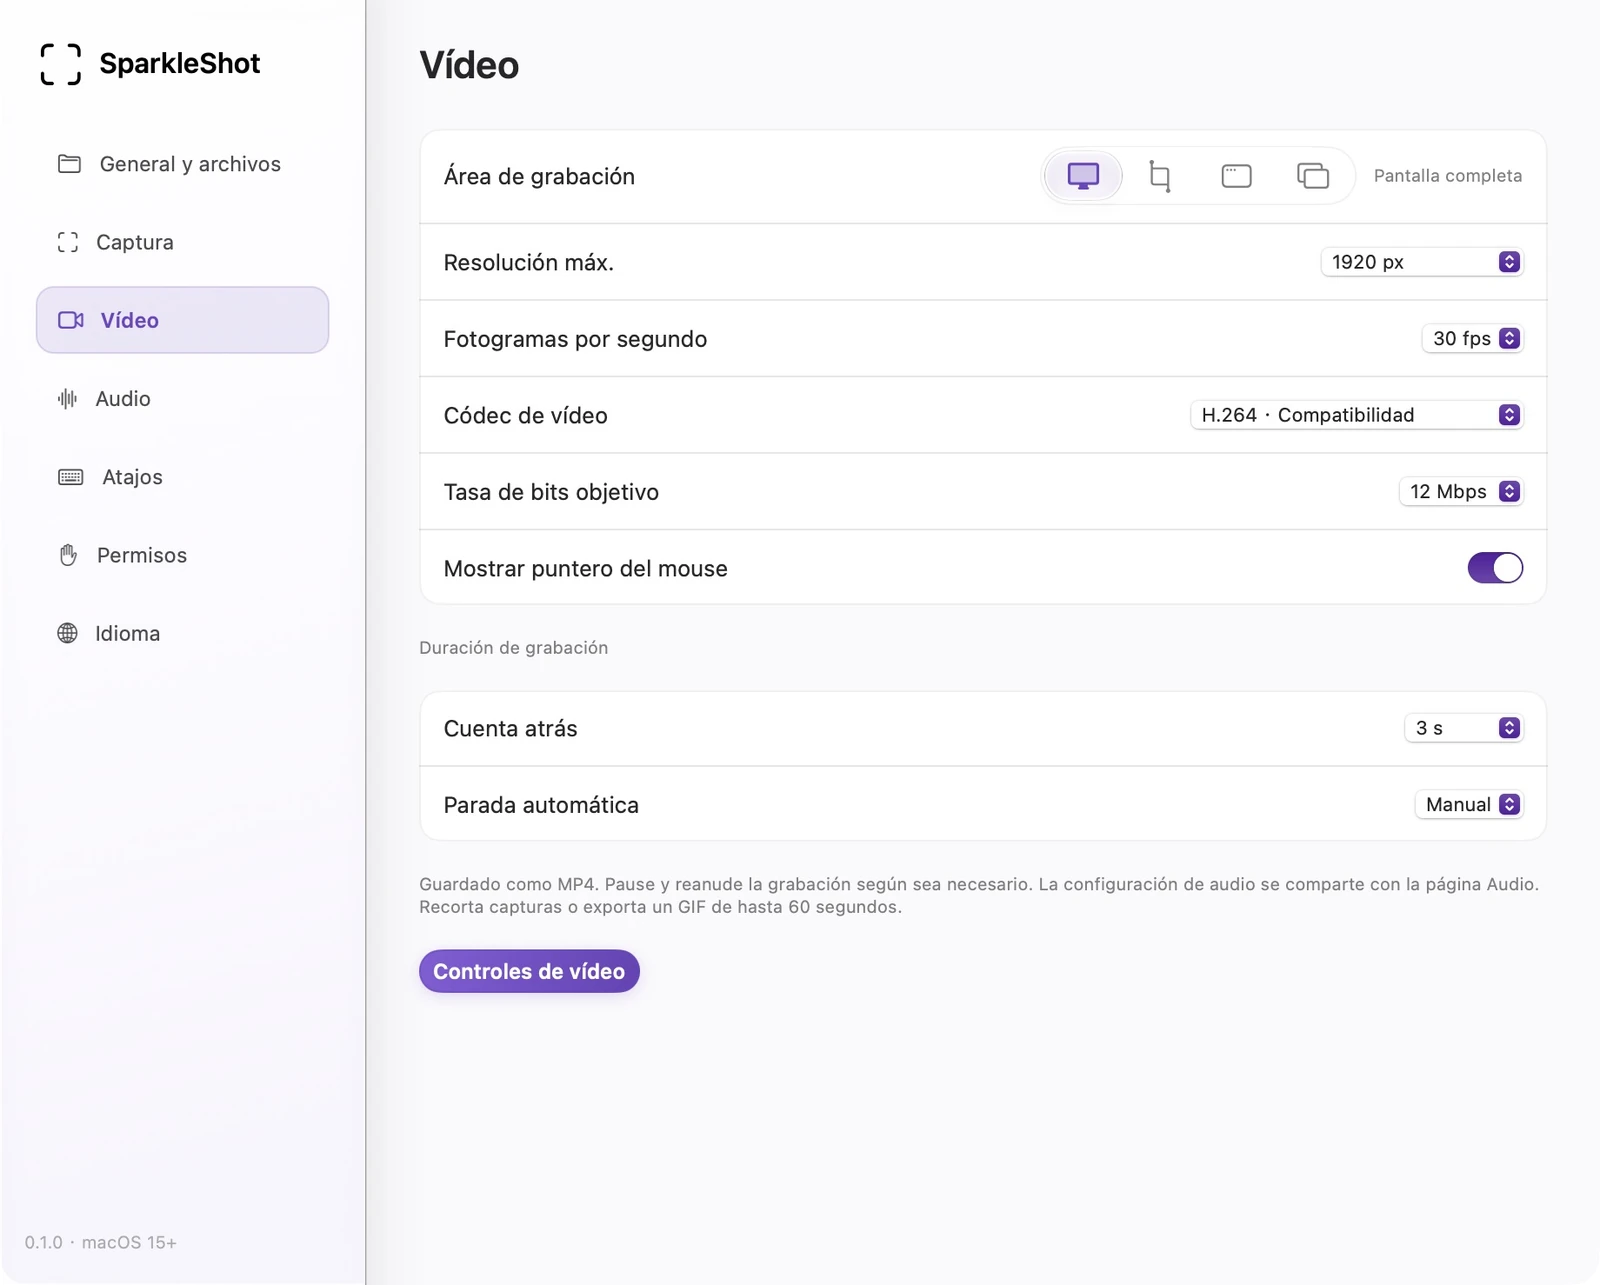Click the folder icon beside General y archivos
This screenshot has width=1600, height=1285.
[x=69, y=164]
